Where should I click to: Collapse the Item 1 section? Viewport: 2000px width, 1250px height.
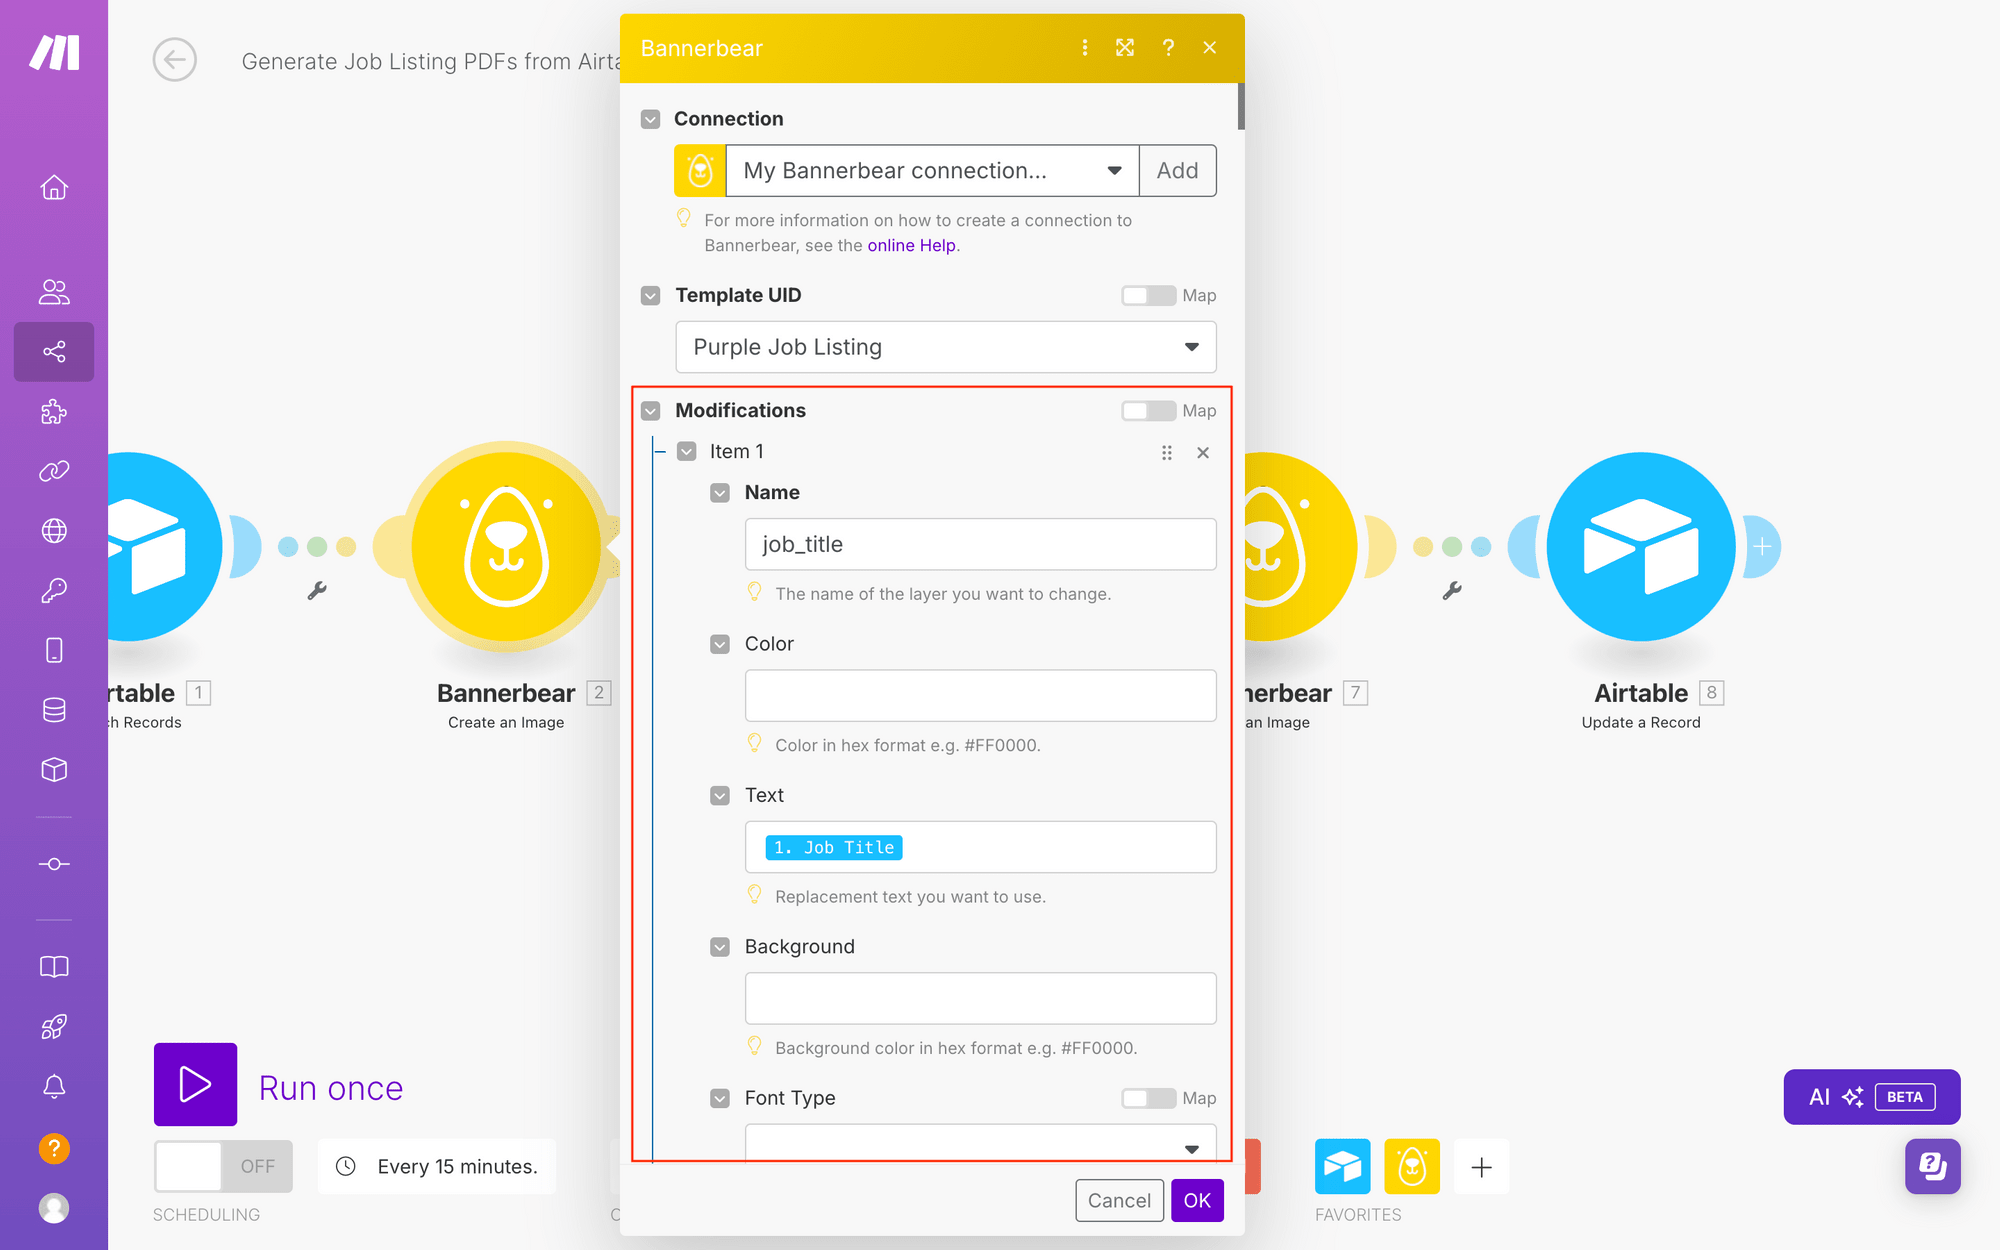tap(687, 452)
